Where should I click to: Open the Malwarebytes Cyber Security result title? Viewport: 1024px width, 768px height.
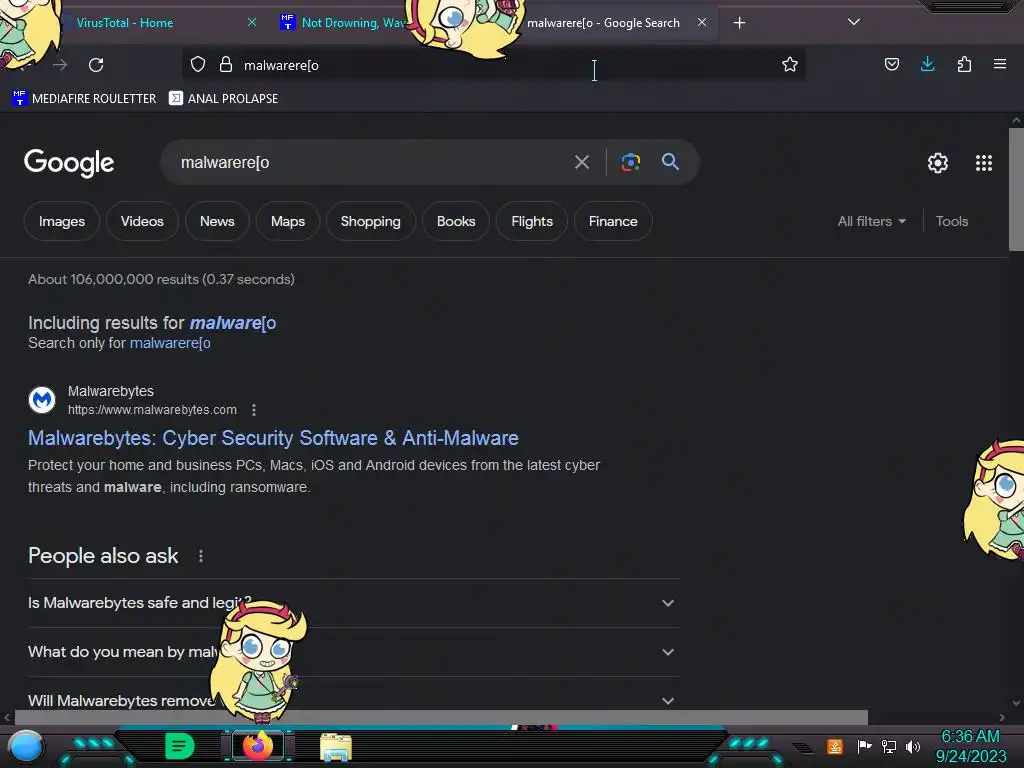coord(273,438)
